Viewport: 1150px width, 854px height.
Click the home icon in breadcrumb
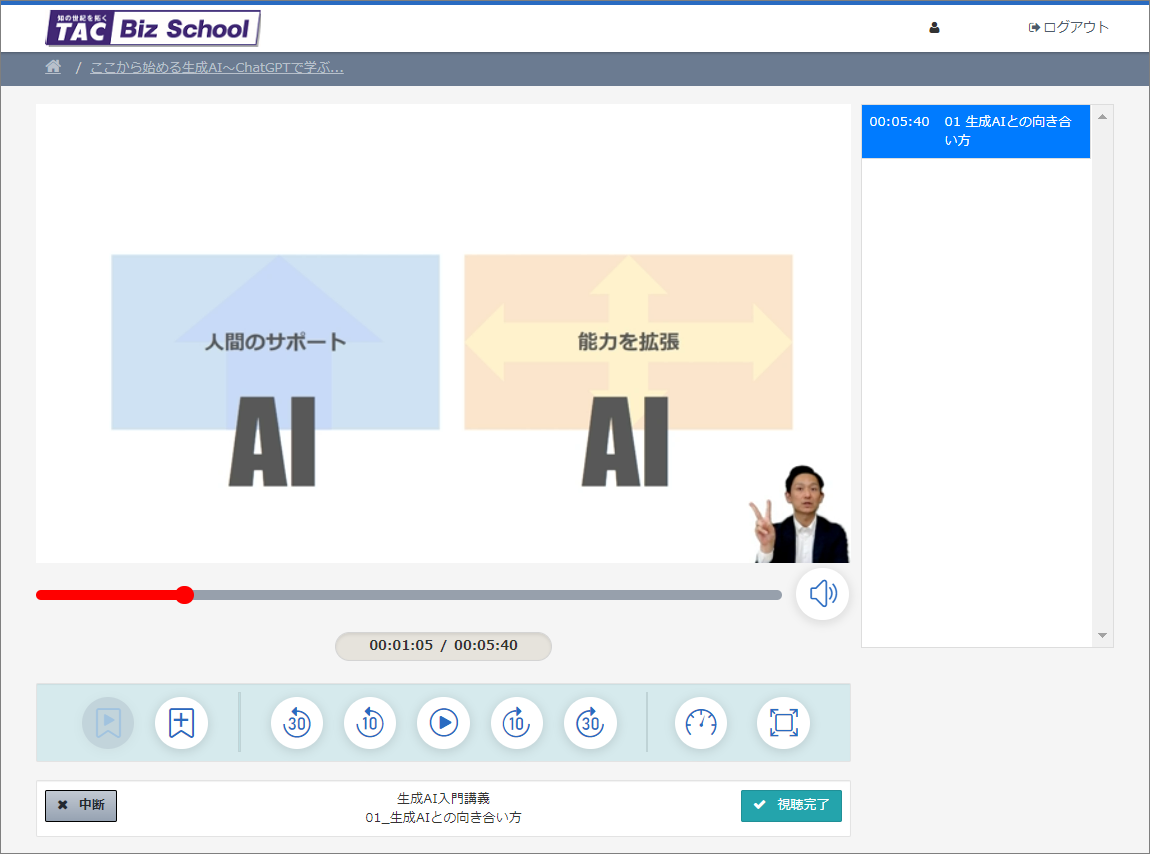coord(54,68)
